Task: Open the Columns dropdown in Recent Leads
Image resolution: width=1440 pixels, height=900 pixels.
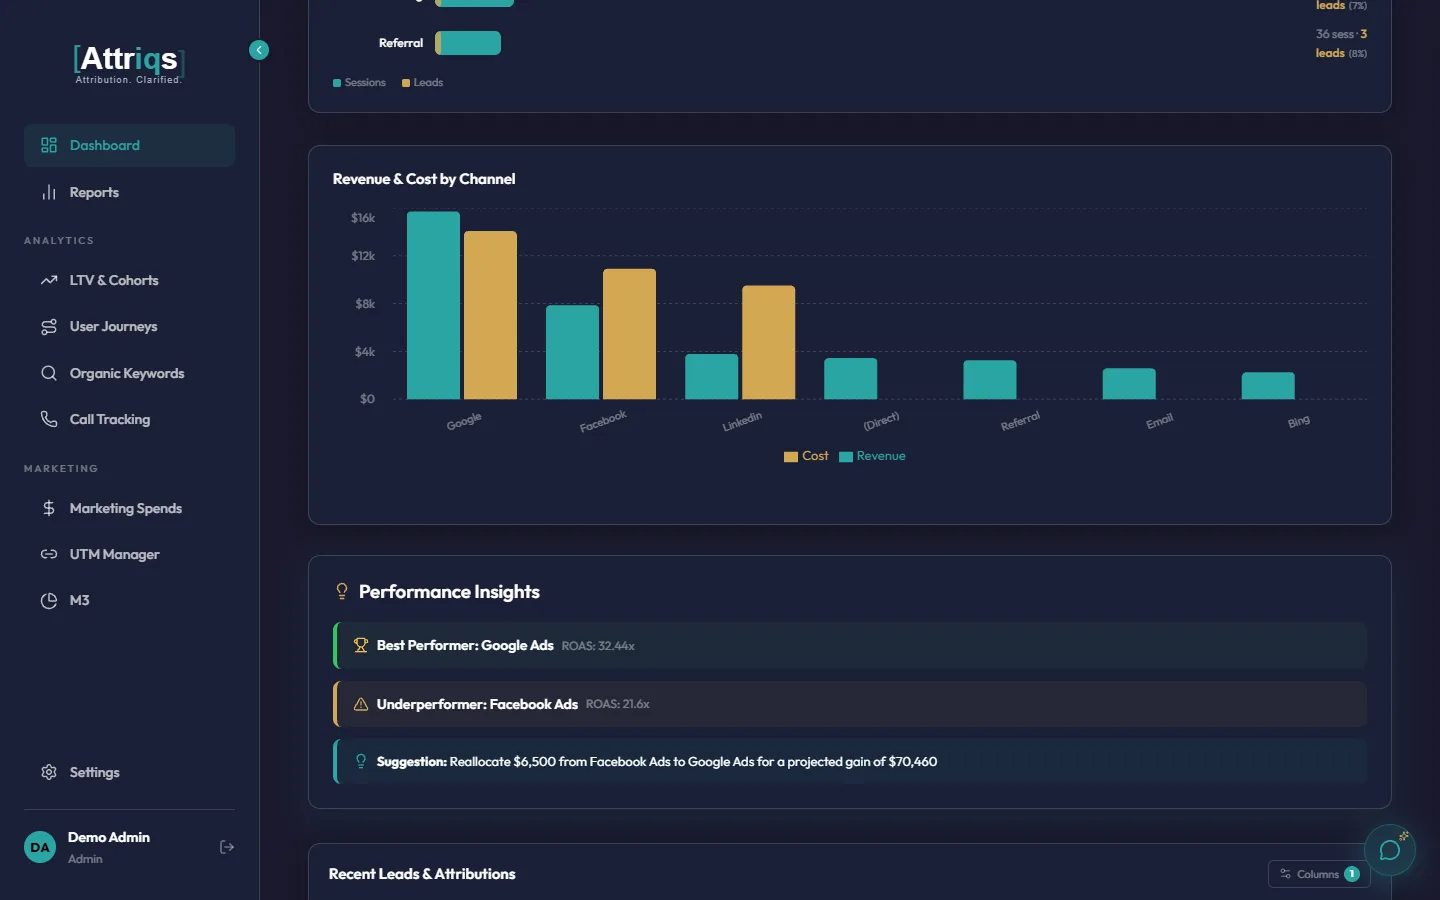Action: pos(1318,873)
